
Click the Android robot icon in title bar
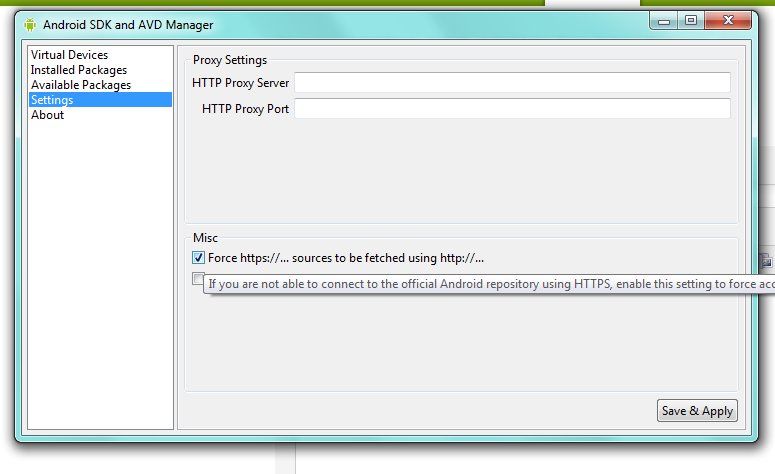pyautogui.click(x=30, y=24)
